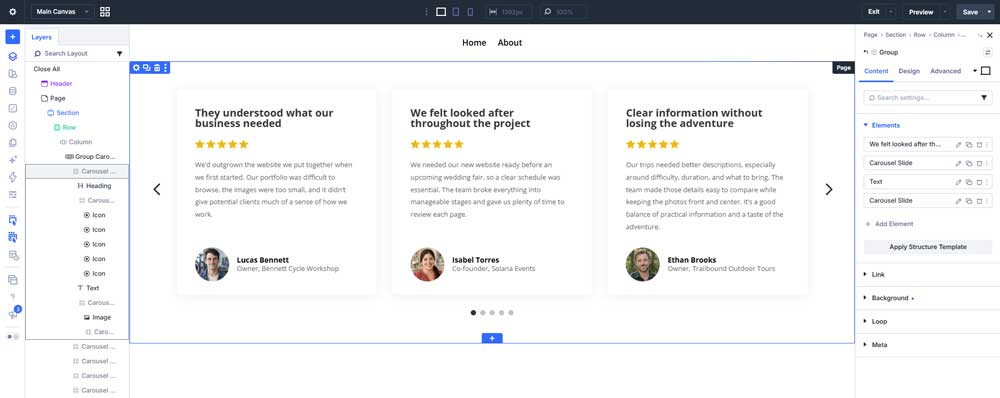Select the Heading layer in tree
This screenshot has width=1000, height=398.
coord(94,186)
